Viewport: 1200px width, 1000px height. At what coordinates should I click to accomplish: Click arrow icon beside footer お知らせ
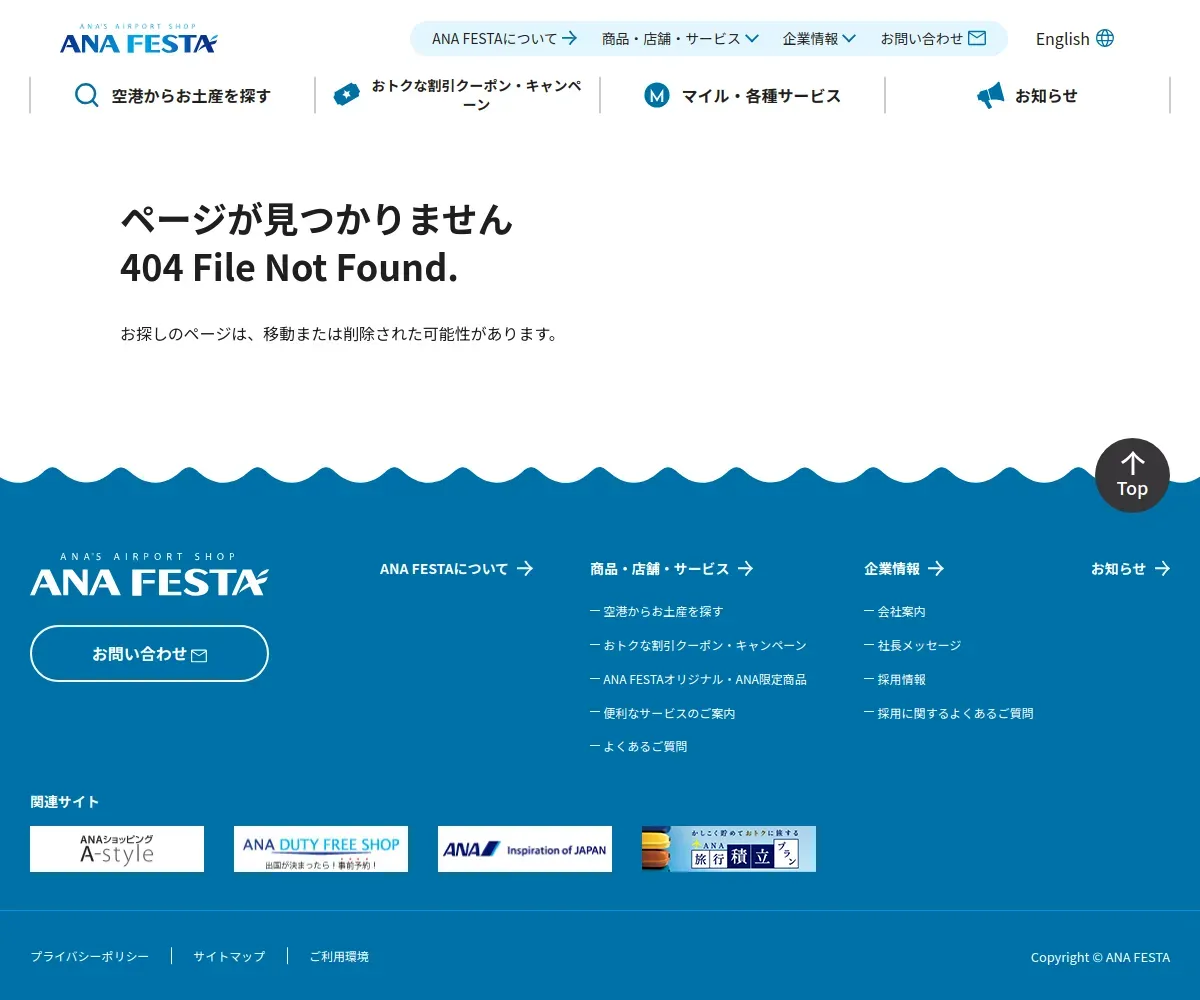[1162, 568]
